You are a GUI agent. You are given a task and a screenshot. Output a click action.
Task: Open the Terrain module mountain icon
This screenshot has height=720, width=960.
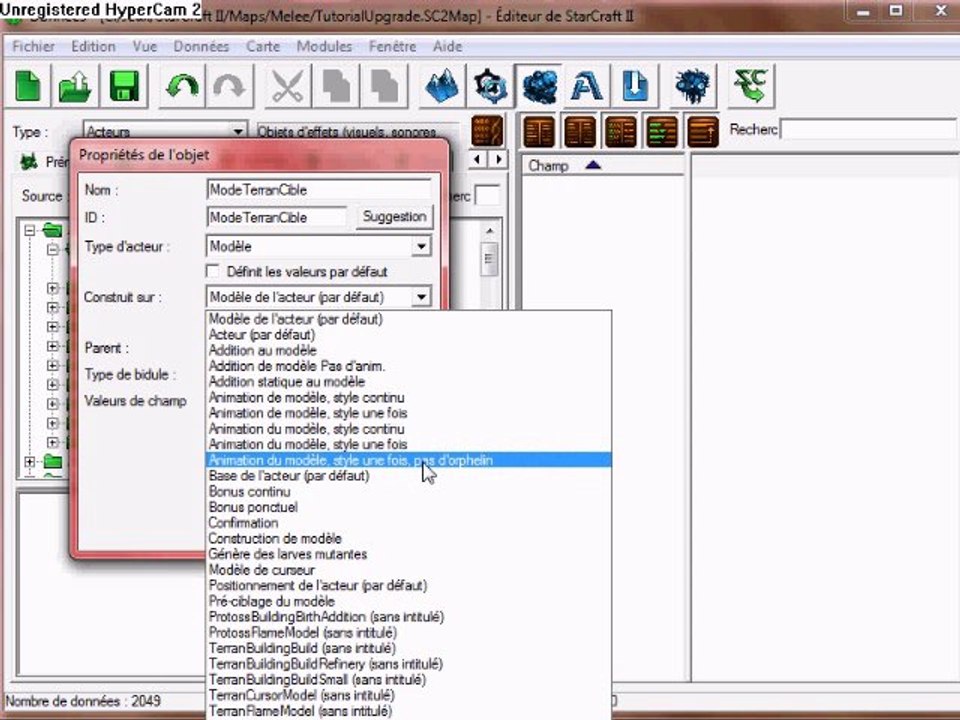(x=442, y=86)
